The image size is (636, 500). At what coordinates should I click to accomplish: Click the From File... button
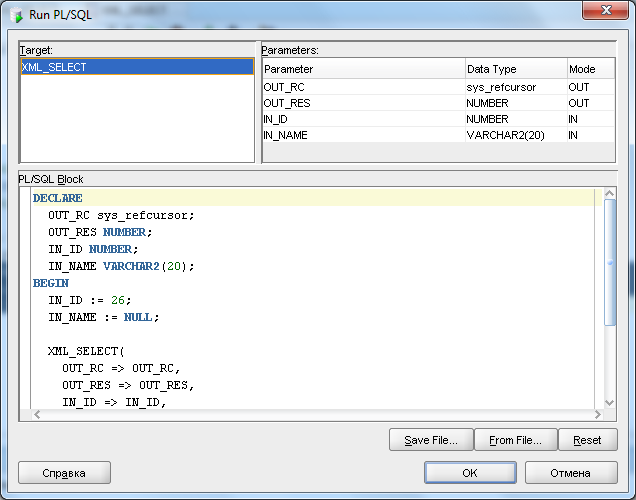[x=516, y=440]
